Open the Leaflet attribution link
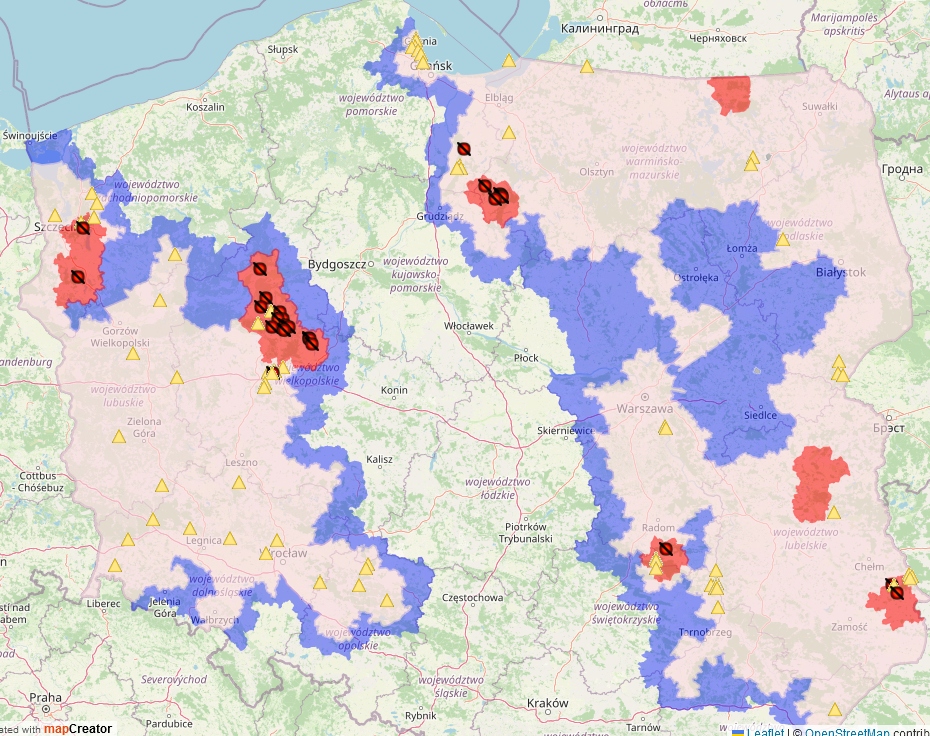The height and width of the screenshot is (736, 930). coord(765,730)
